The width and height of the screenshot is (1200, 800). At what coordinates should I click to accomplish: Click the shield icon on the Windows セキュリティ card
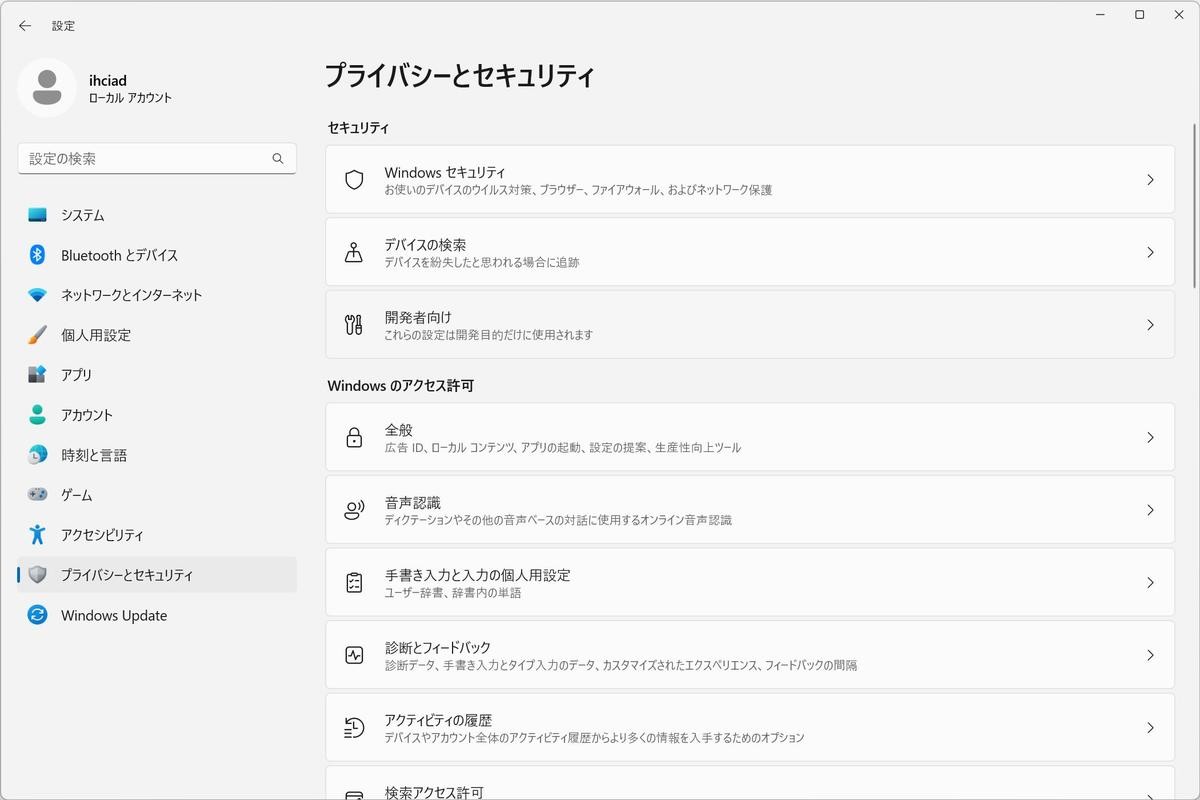[x=354, y=180]
